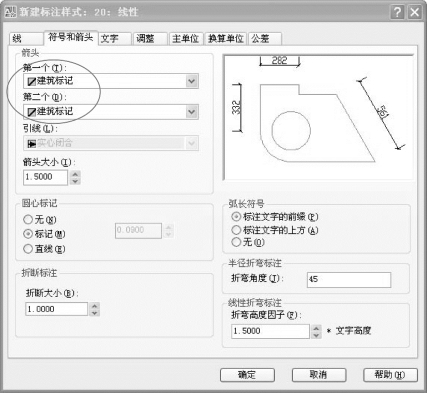Switch to the 文字 tab
The width and height of the screenshot is (427, 393).
click(x=115, y=39)
